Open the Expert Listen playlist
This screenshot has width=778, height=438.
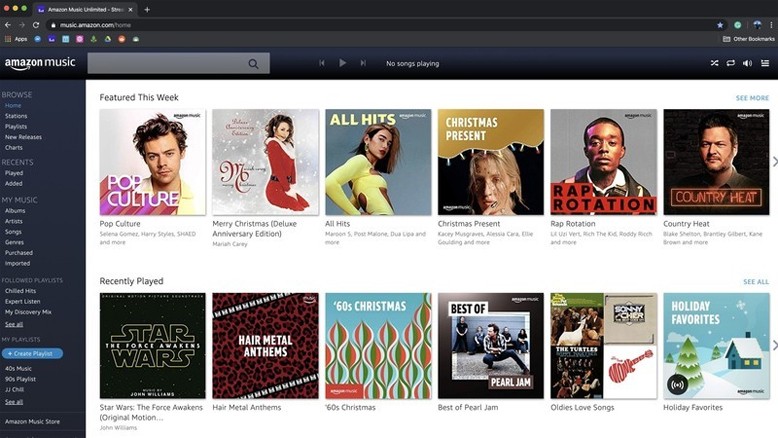click(x=22, y=301)
